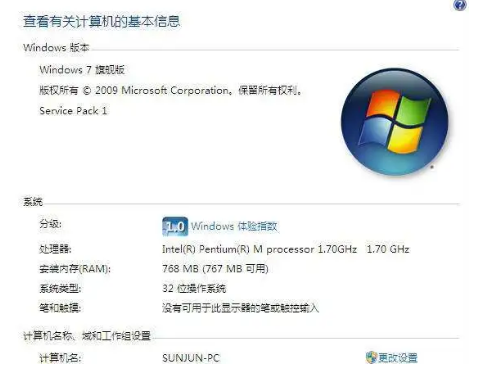Click the SUNJUN-PC computer name
Viewport: 481px width, 379px height.
191,358
